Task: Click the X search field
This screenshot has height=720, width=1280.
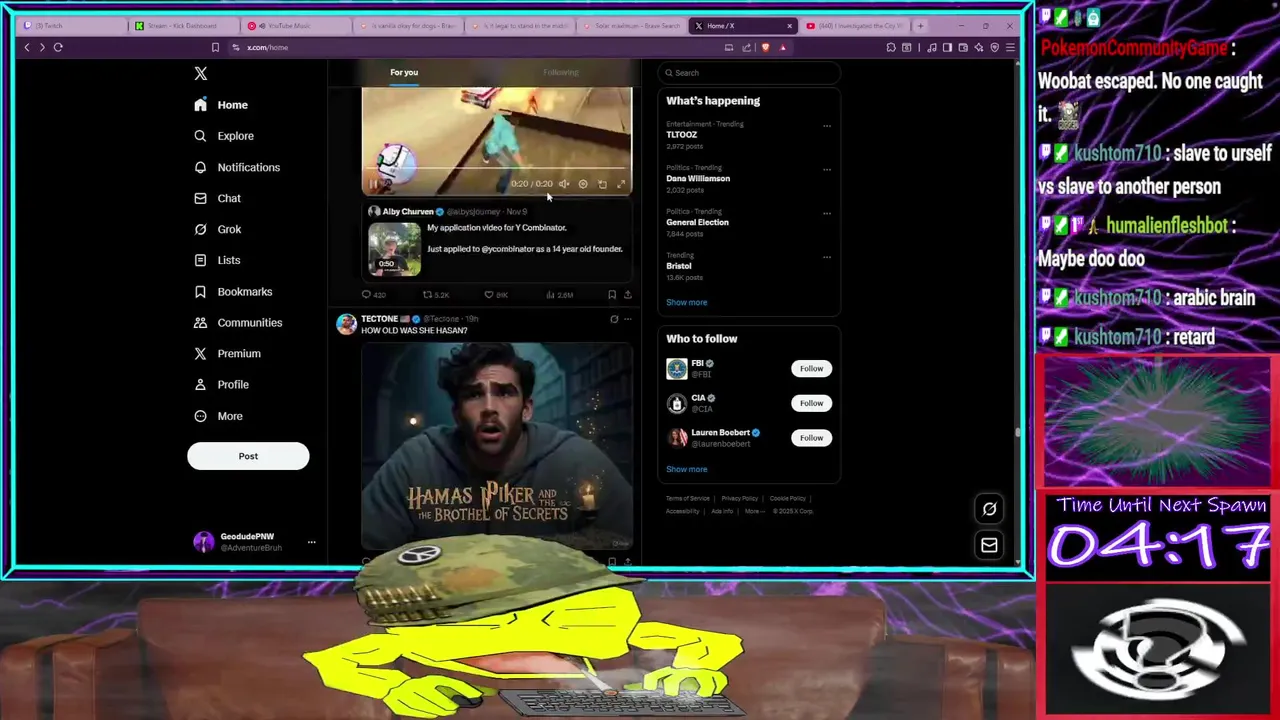Action: click(x=748, y=73)
